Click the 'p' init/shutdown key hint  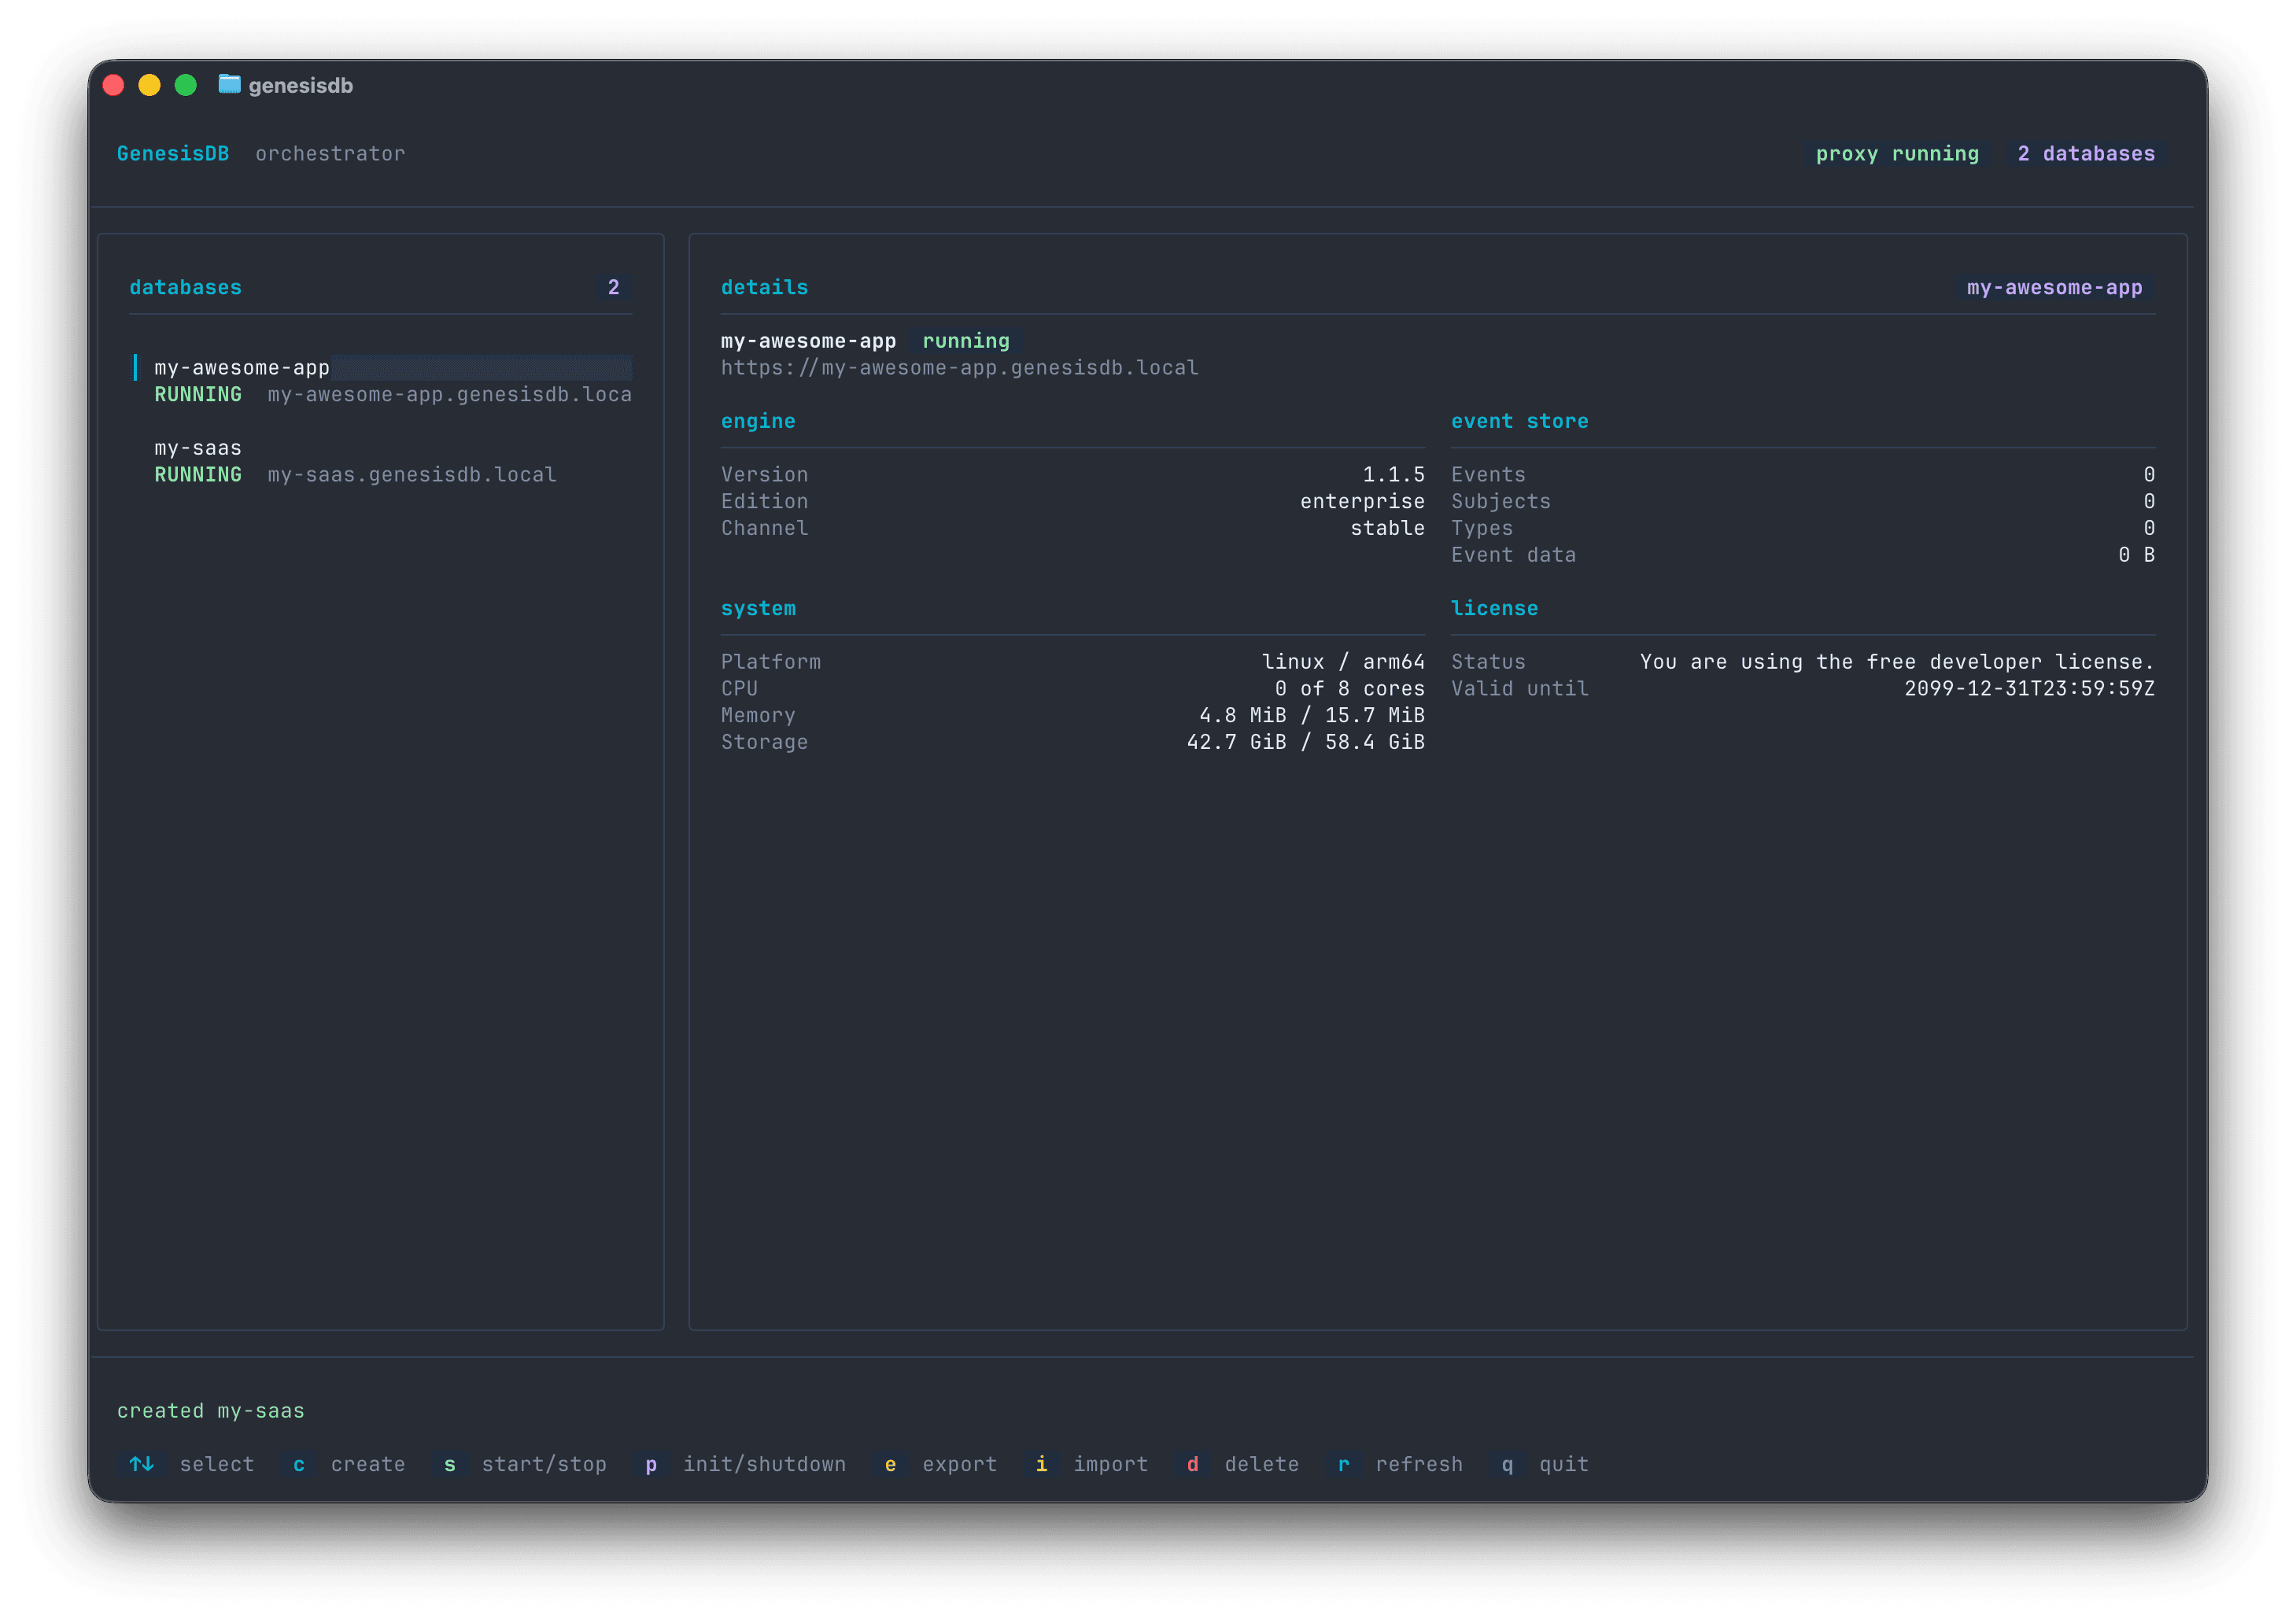click(x=651, y=1464)
